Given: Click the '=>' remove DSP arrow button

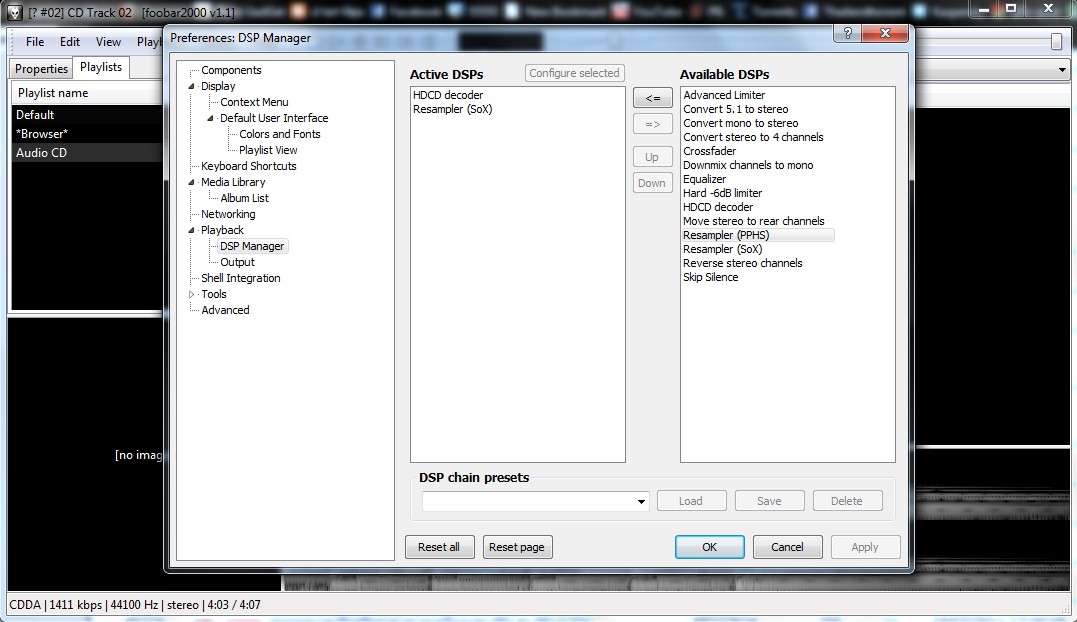Looking at the screenshot, I should point(653,124).
